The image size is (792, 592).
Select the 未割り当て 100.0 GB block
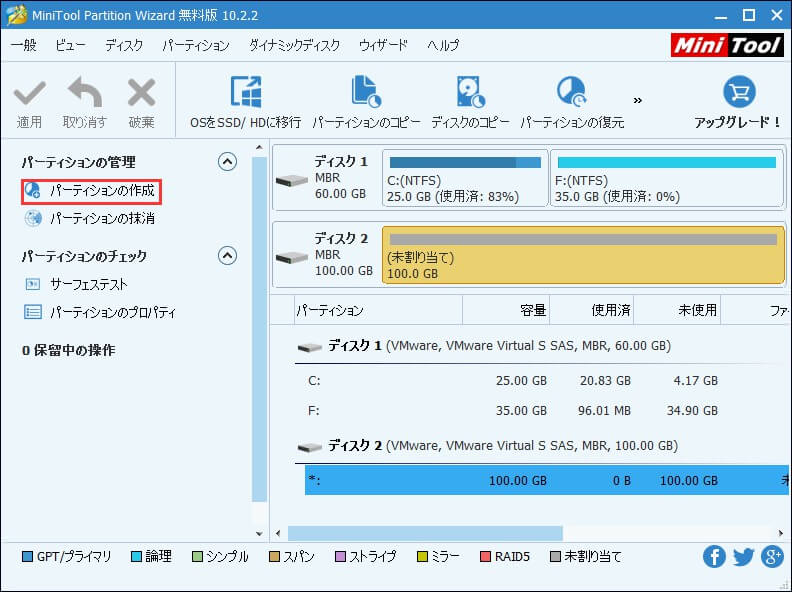click(x=583, y=255)
